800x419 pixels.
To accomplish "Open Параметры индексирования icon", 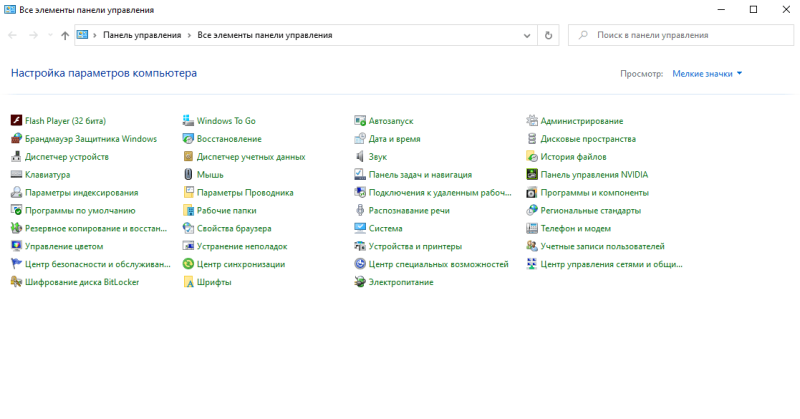I will pos(16,192).
